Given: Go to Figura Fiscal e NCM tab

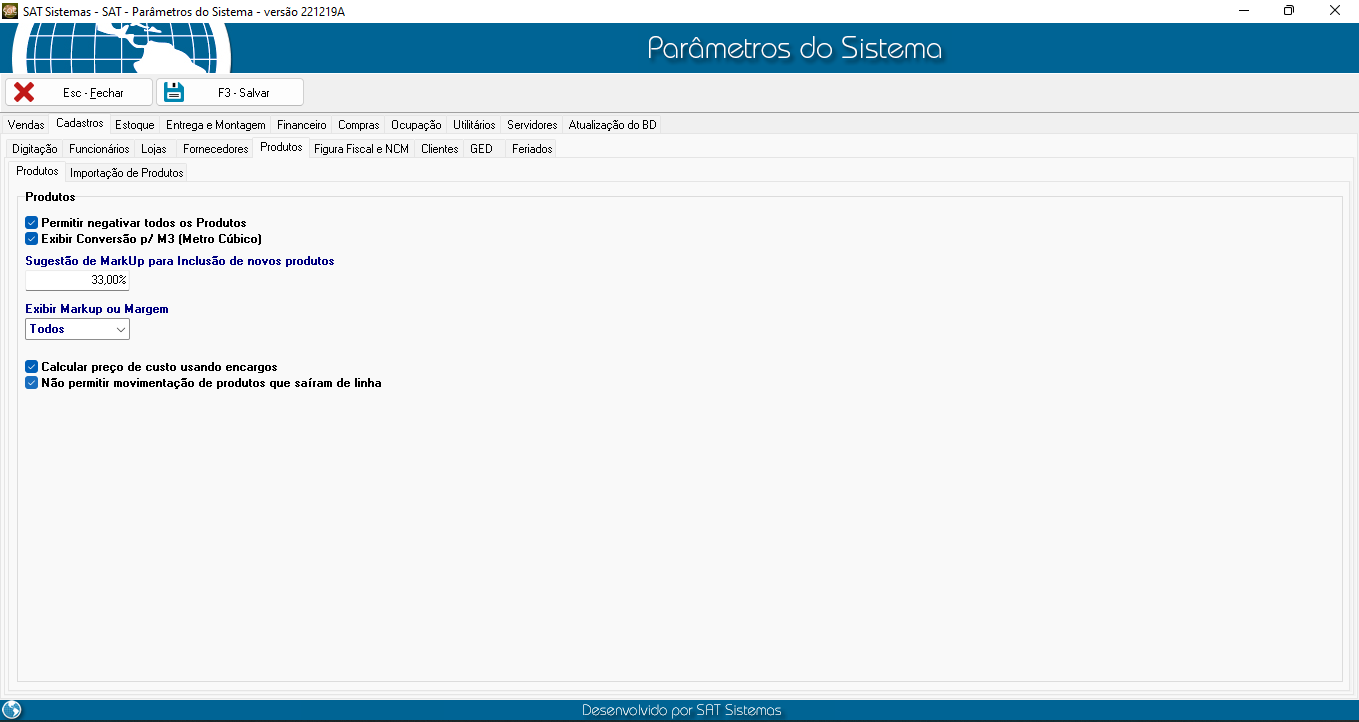Looking at the screenshot, I should pos(361,149).
